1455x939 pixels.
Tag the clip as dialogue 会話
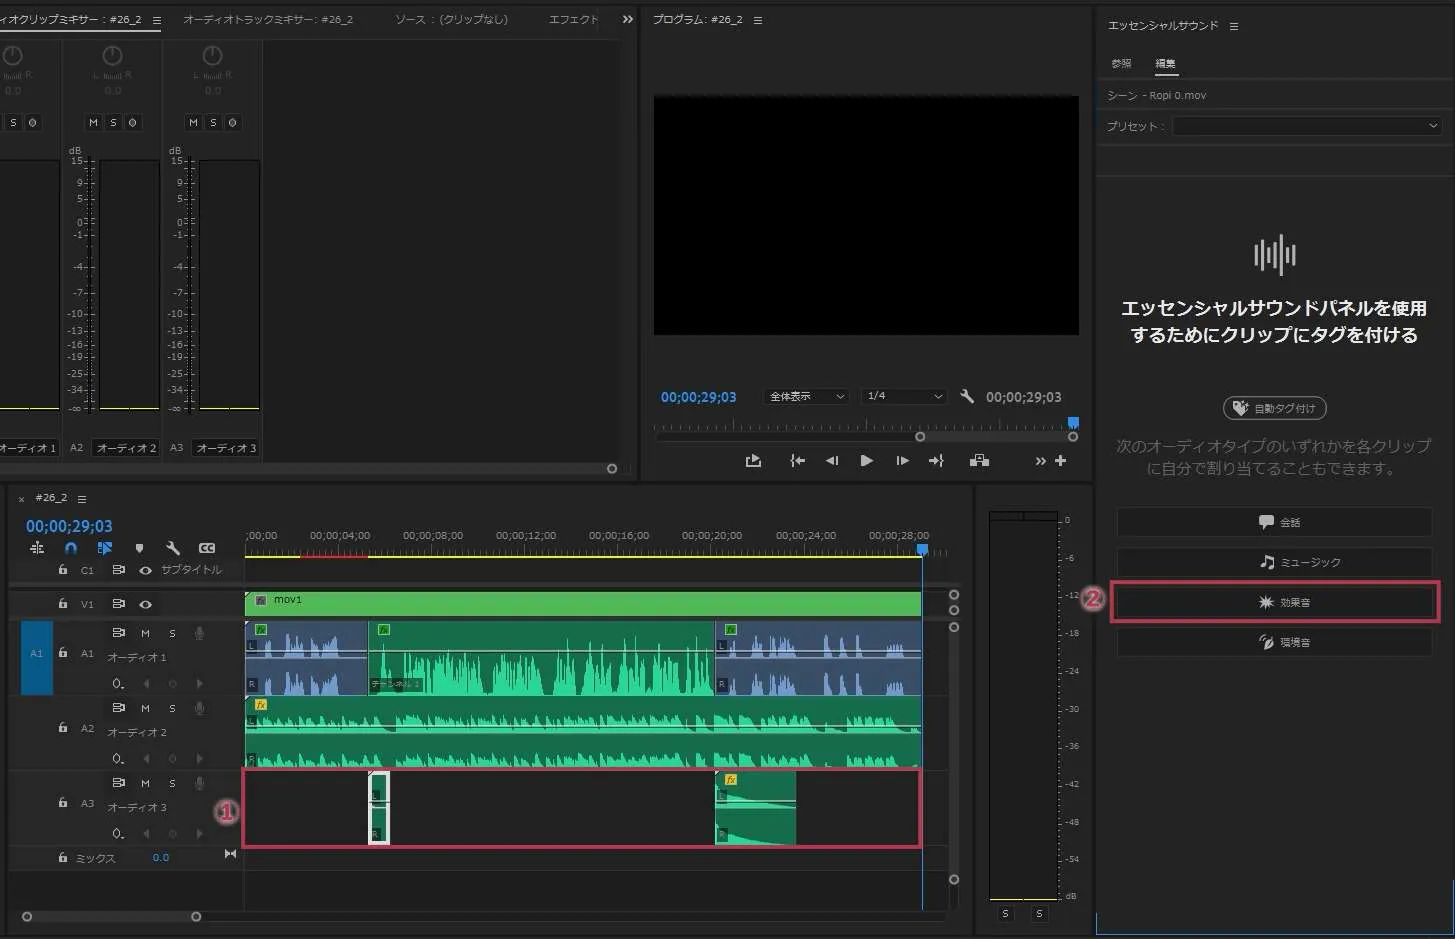(1274, 522)
